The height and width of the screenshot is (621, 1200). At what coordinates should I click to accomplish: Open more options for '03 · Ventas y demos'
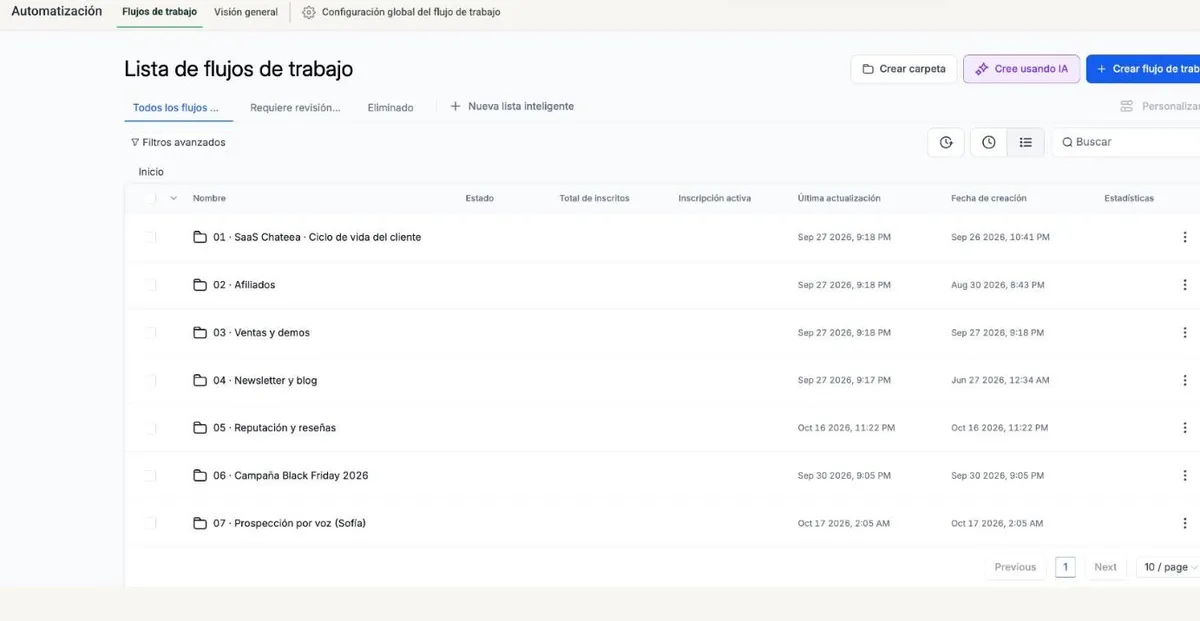point(1185,332)
